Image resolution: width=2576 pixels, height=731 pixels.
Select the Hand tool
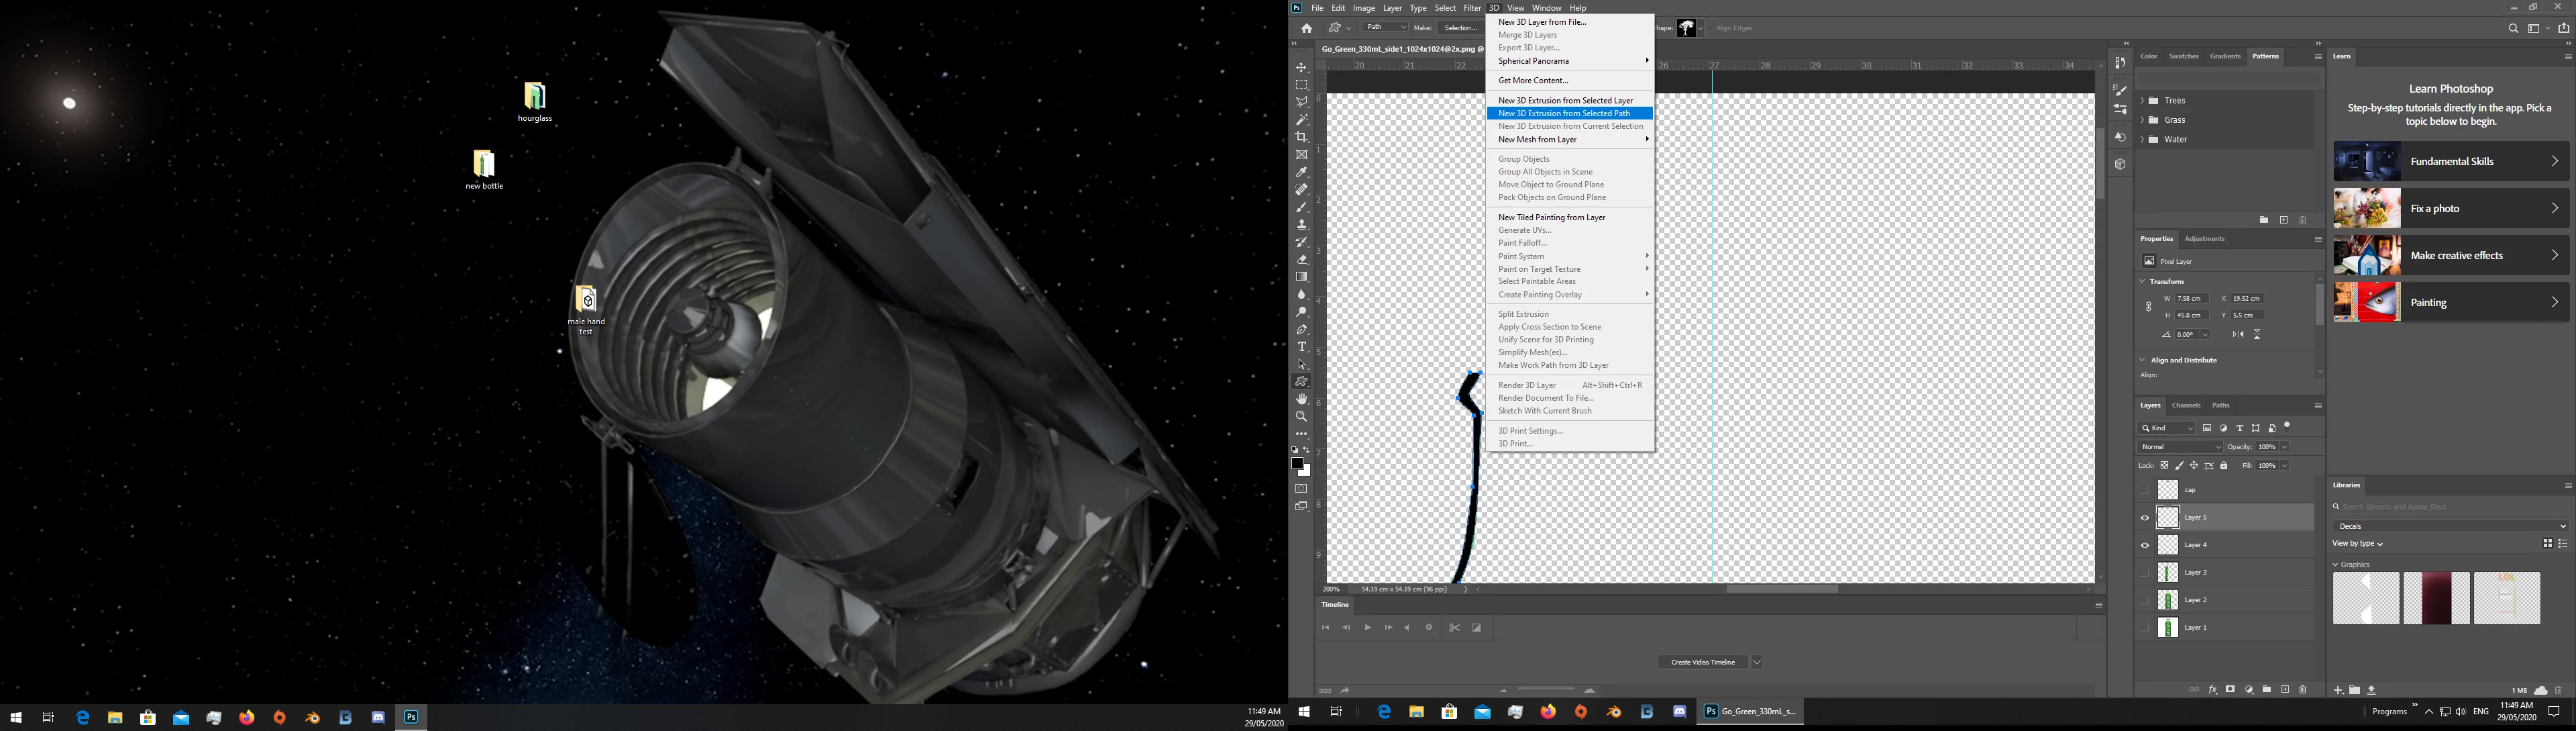click(x=1301, y=399)
